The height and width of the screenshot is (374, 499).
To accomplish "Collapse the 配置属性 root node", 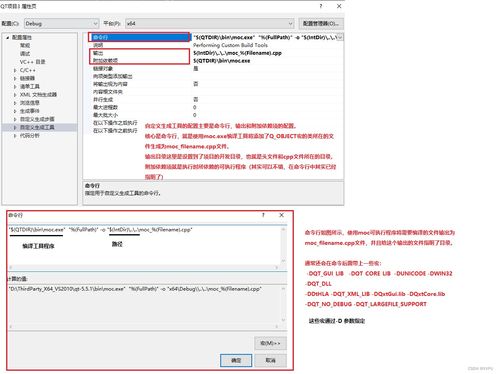I will pyautogui.click(x=8, y=38).
